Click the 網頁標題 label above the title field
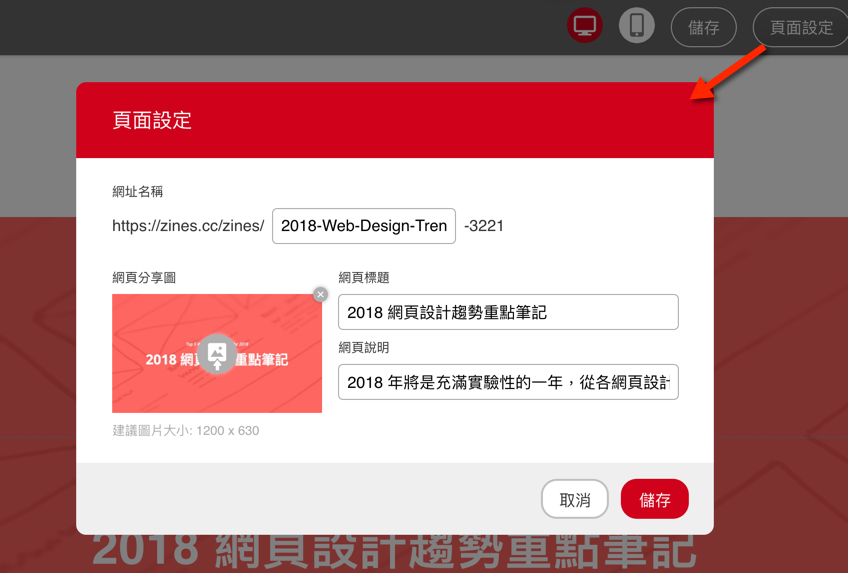Viewport: 848px width, 573px height. [x=364, y=277]
